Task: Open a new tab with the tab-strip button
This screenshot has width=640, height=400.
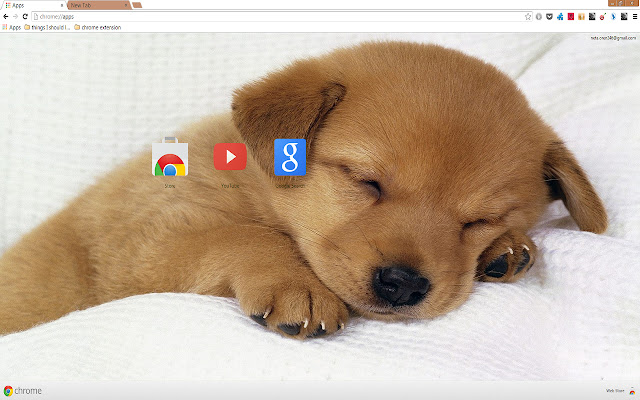Action: (x=137, y=5)
